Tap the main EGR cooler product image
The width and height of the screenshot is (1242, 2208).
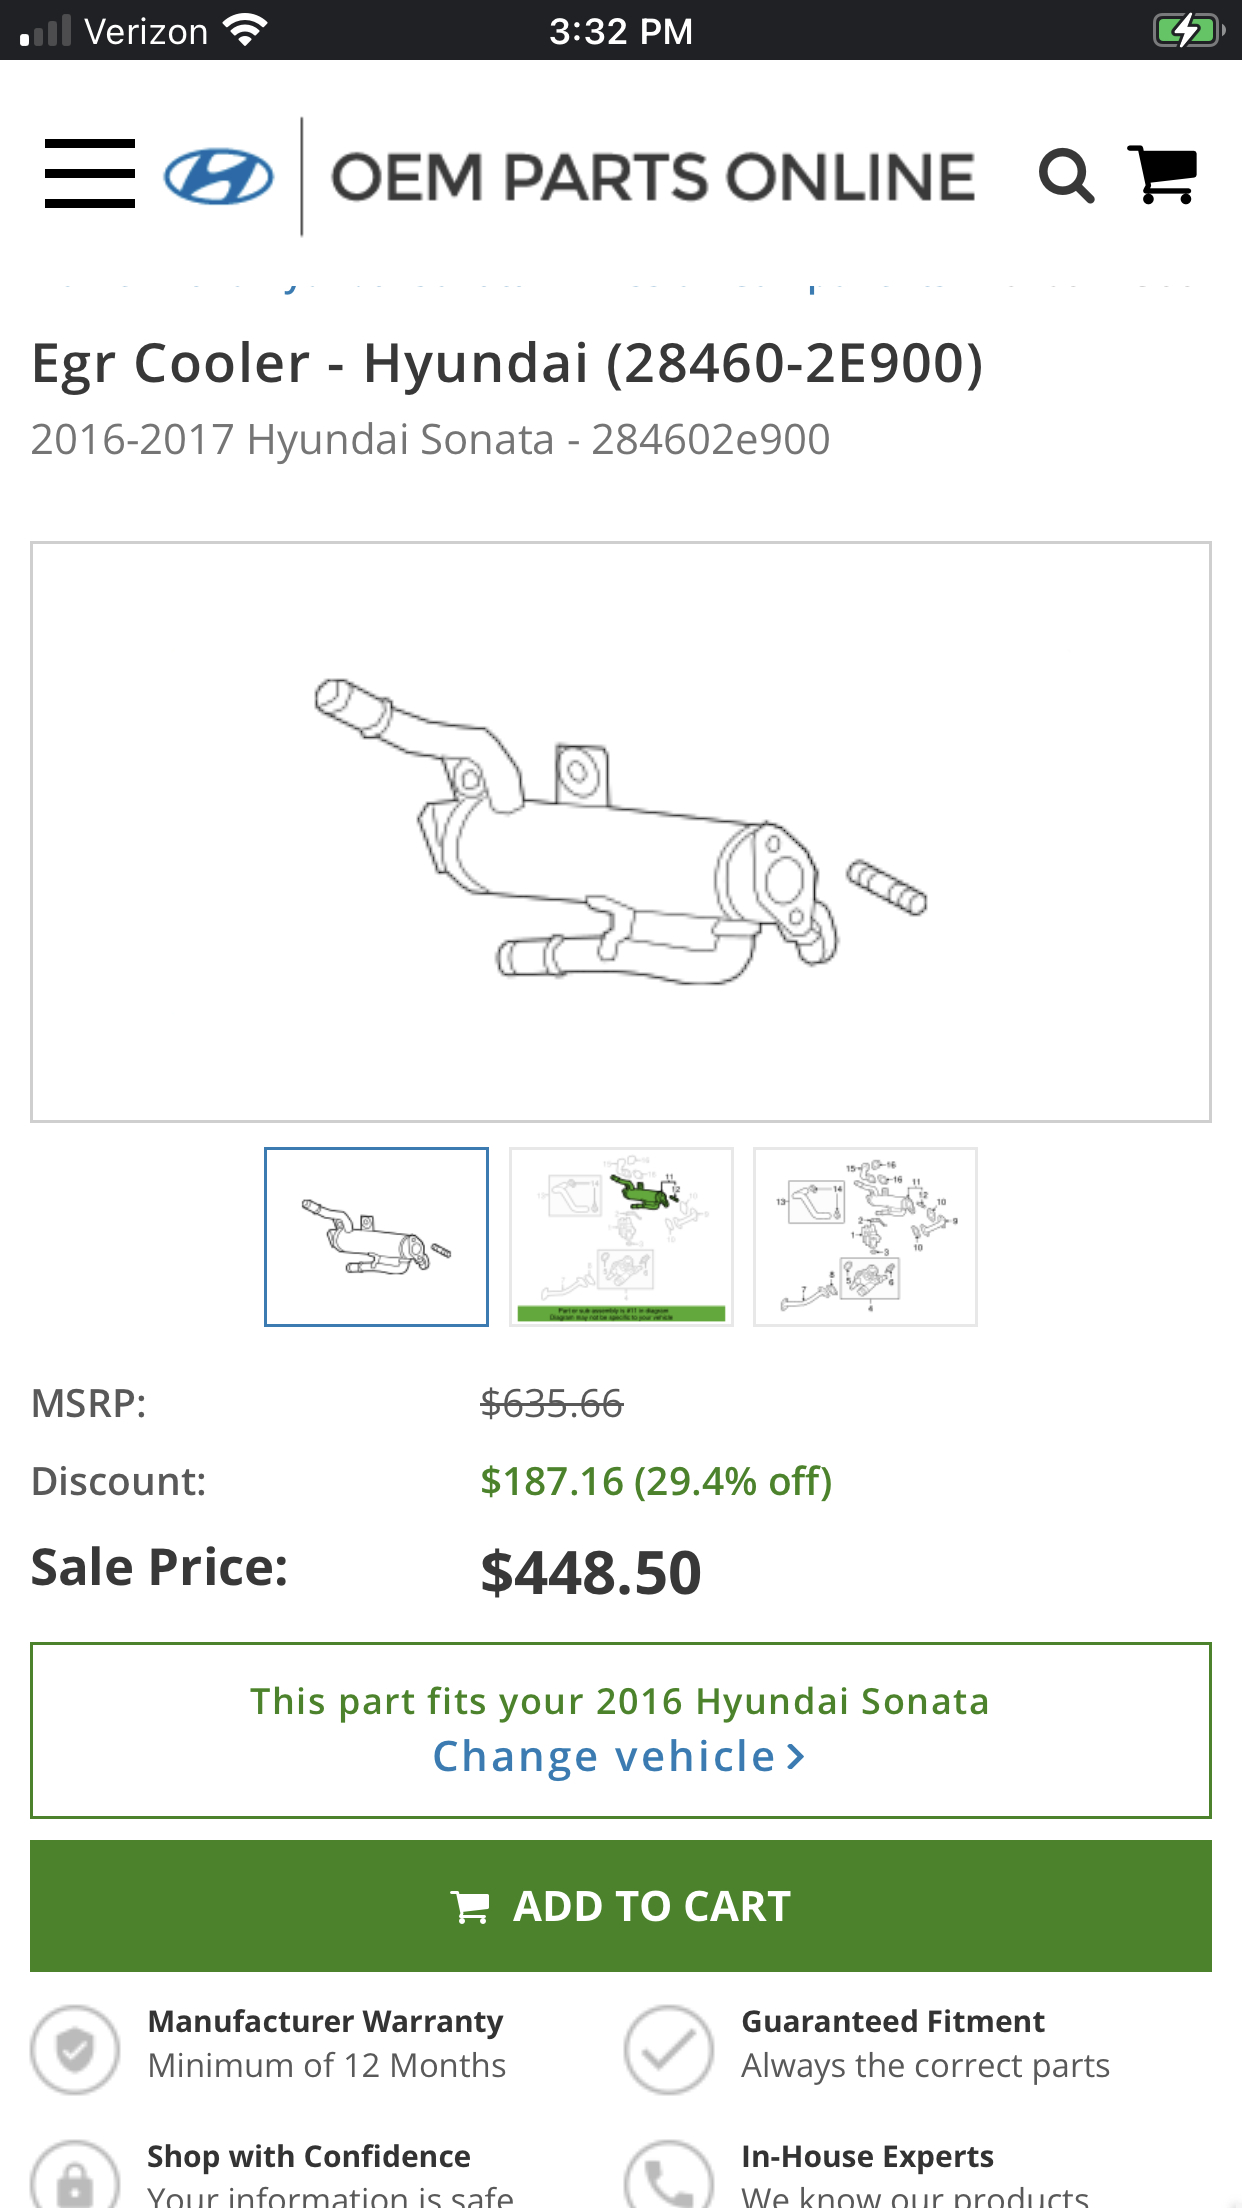click(x=621, y=832)
